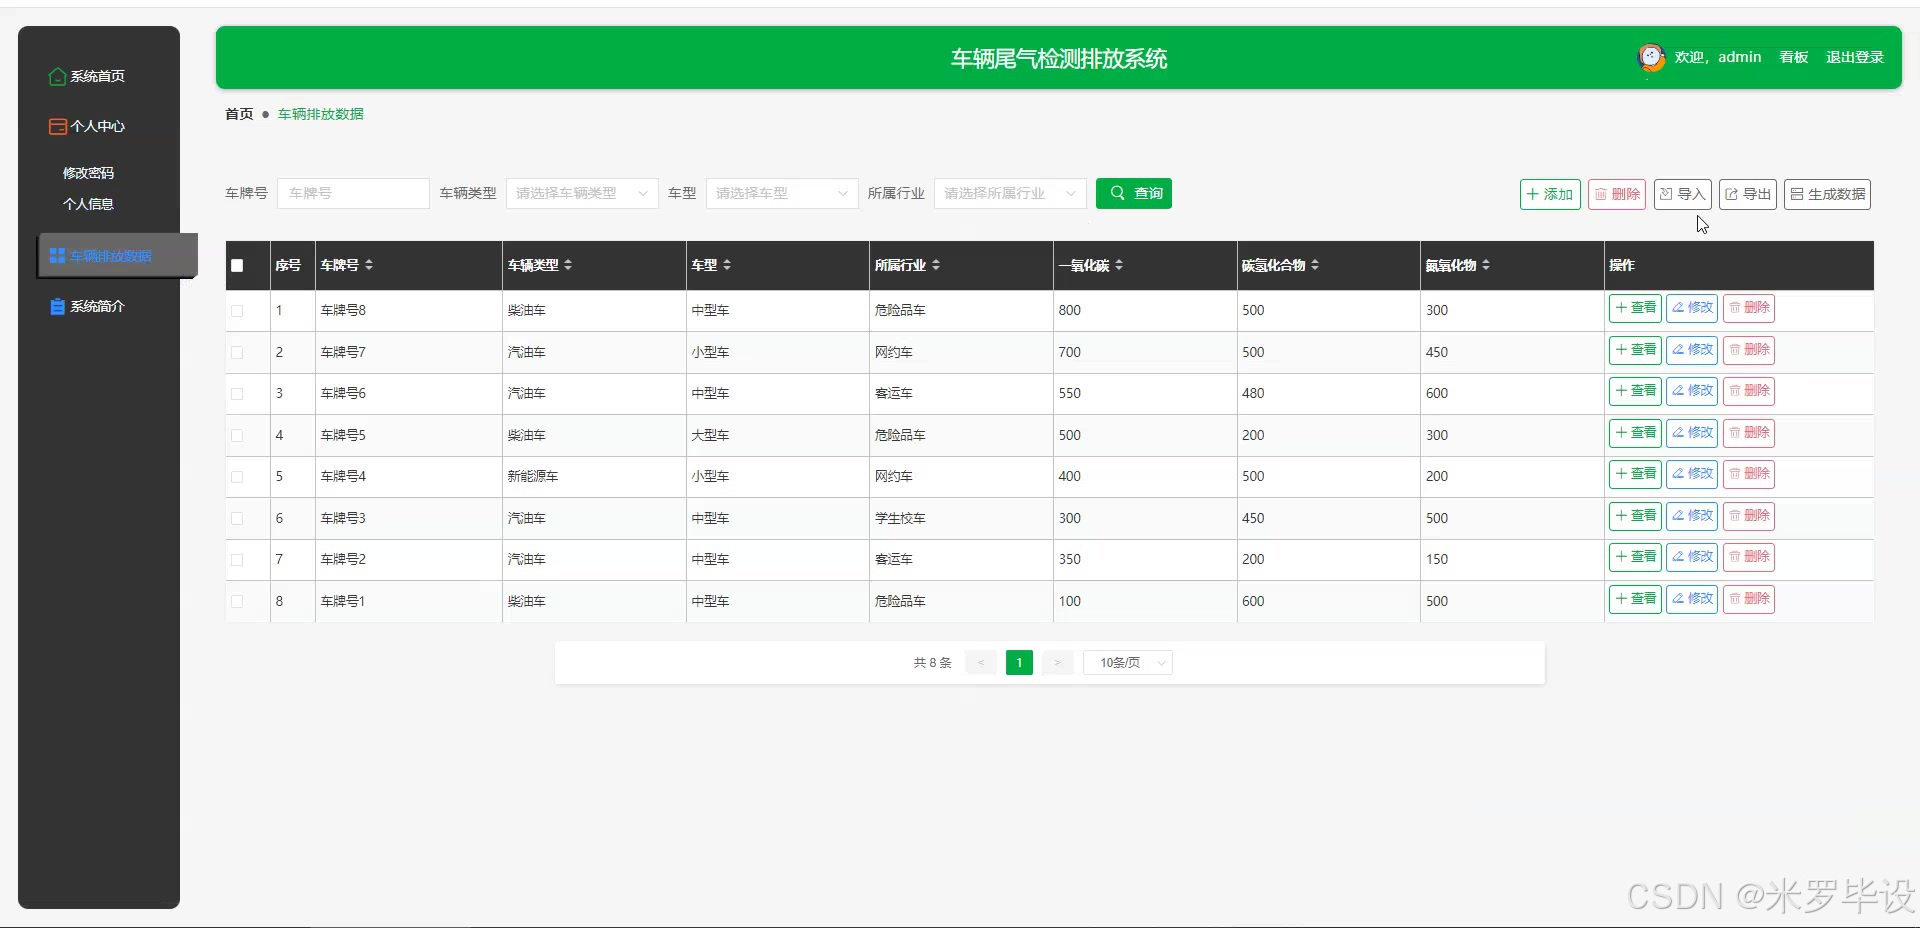
Task: Click the icon in 生成数据 button
Action: (1797, 194)
